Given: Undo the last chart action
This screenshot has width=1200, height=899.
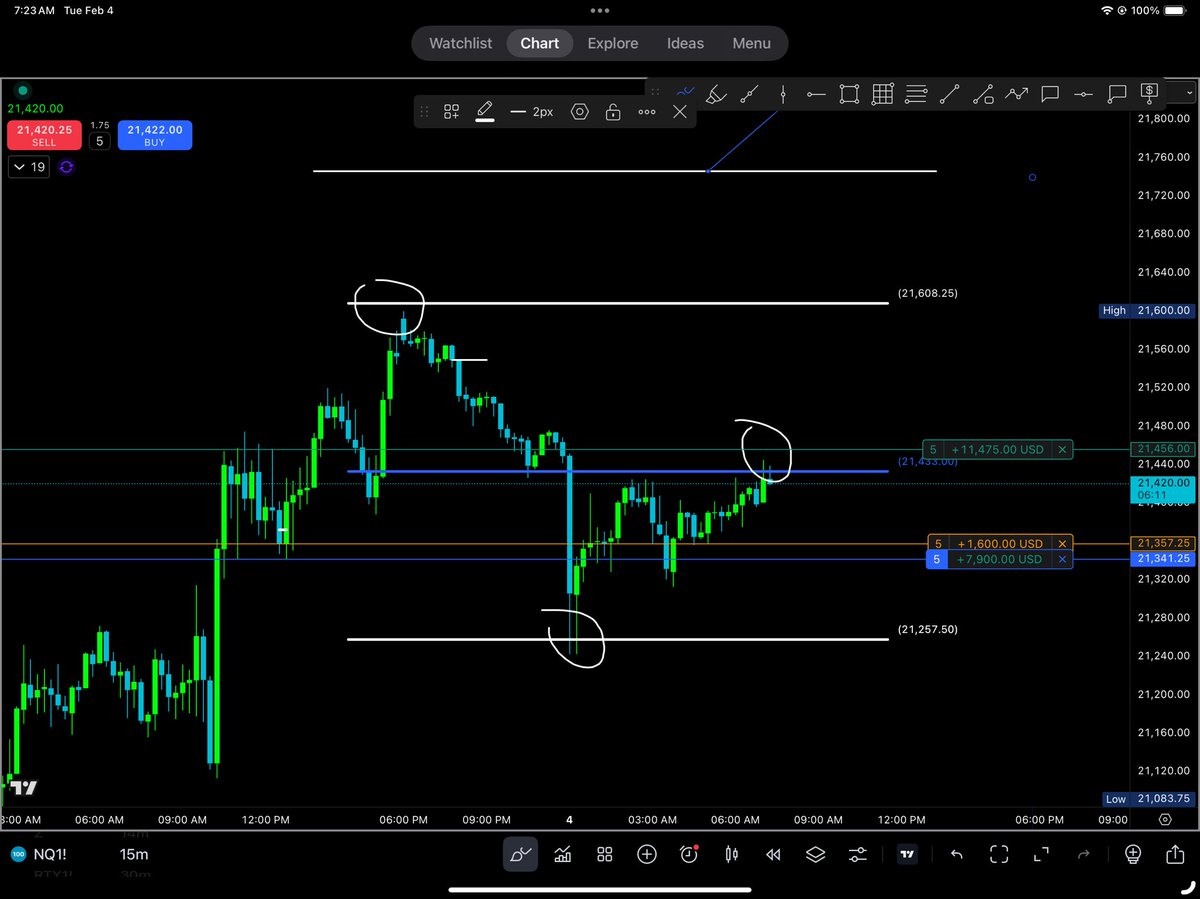Looking at the screenshot, I should point(957,854).
